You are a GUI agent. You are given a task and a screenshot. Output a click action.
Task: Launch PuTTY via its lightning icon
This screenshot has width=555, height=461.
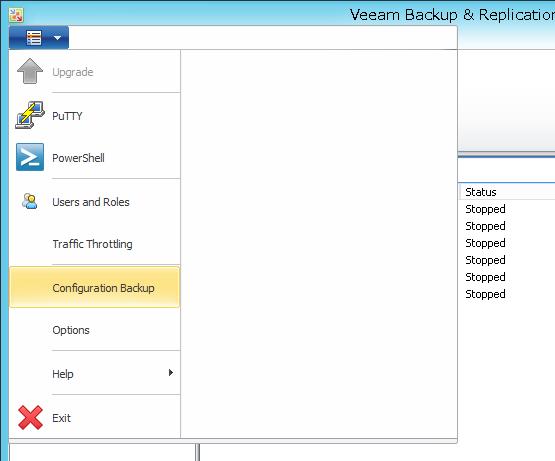(30, 115)
